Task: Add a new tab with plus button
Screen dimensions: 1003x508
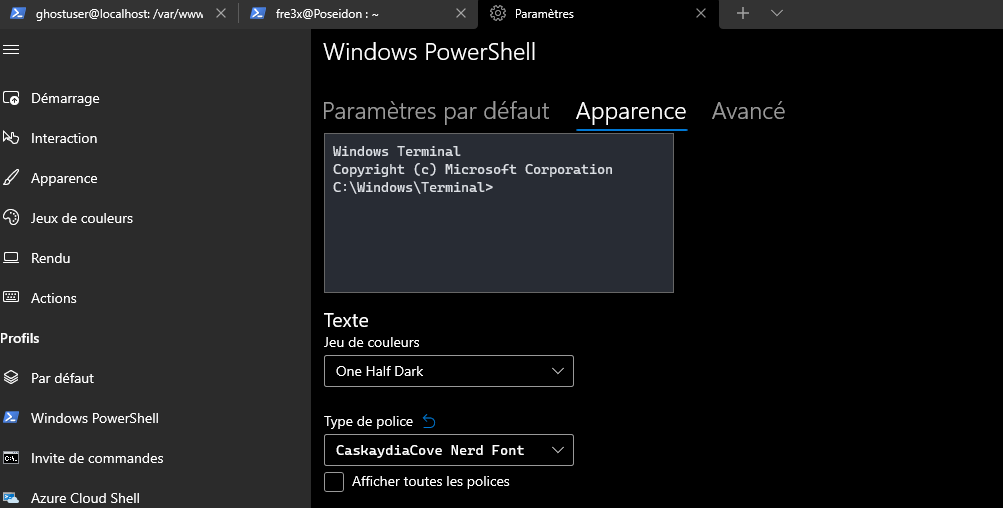Action: pos(743,13)
